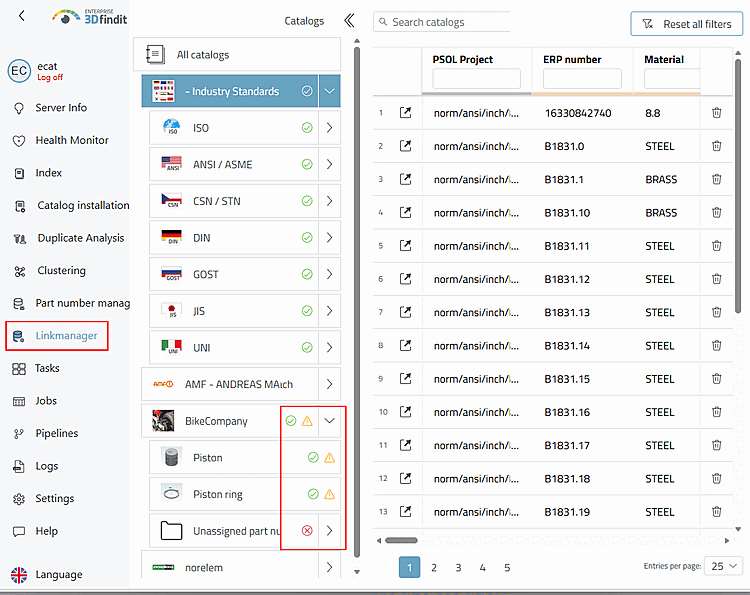The height and width of the screenshot is (595, 750).
Task: Toggle the ISO green check status
Action: pos(307,128)
